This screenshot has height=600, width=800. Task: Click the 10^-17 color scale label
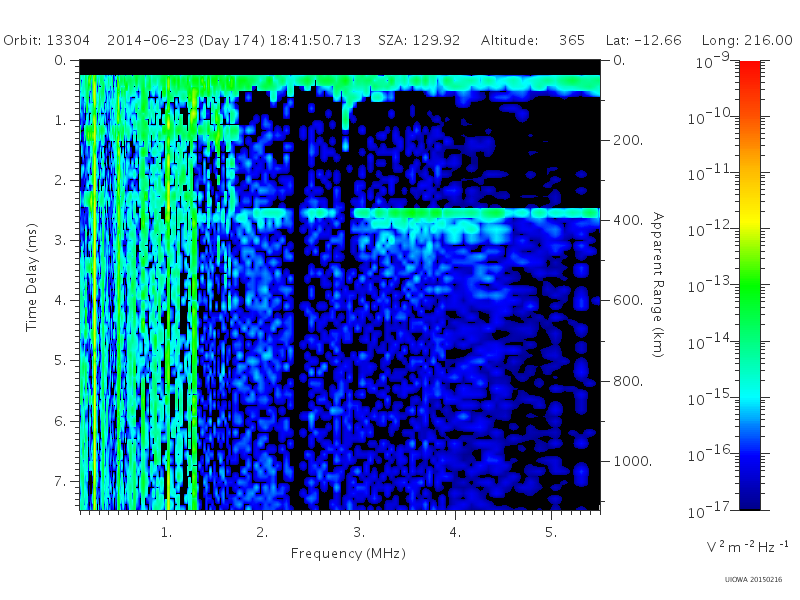click(709, 511)
